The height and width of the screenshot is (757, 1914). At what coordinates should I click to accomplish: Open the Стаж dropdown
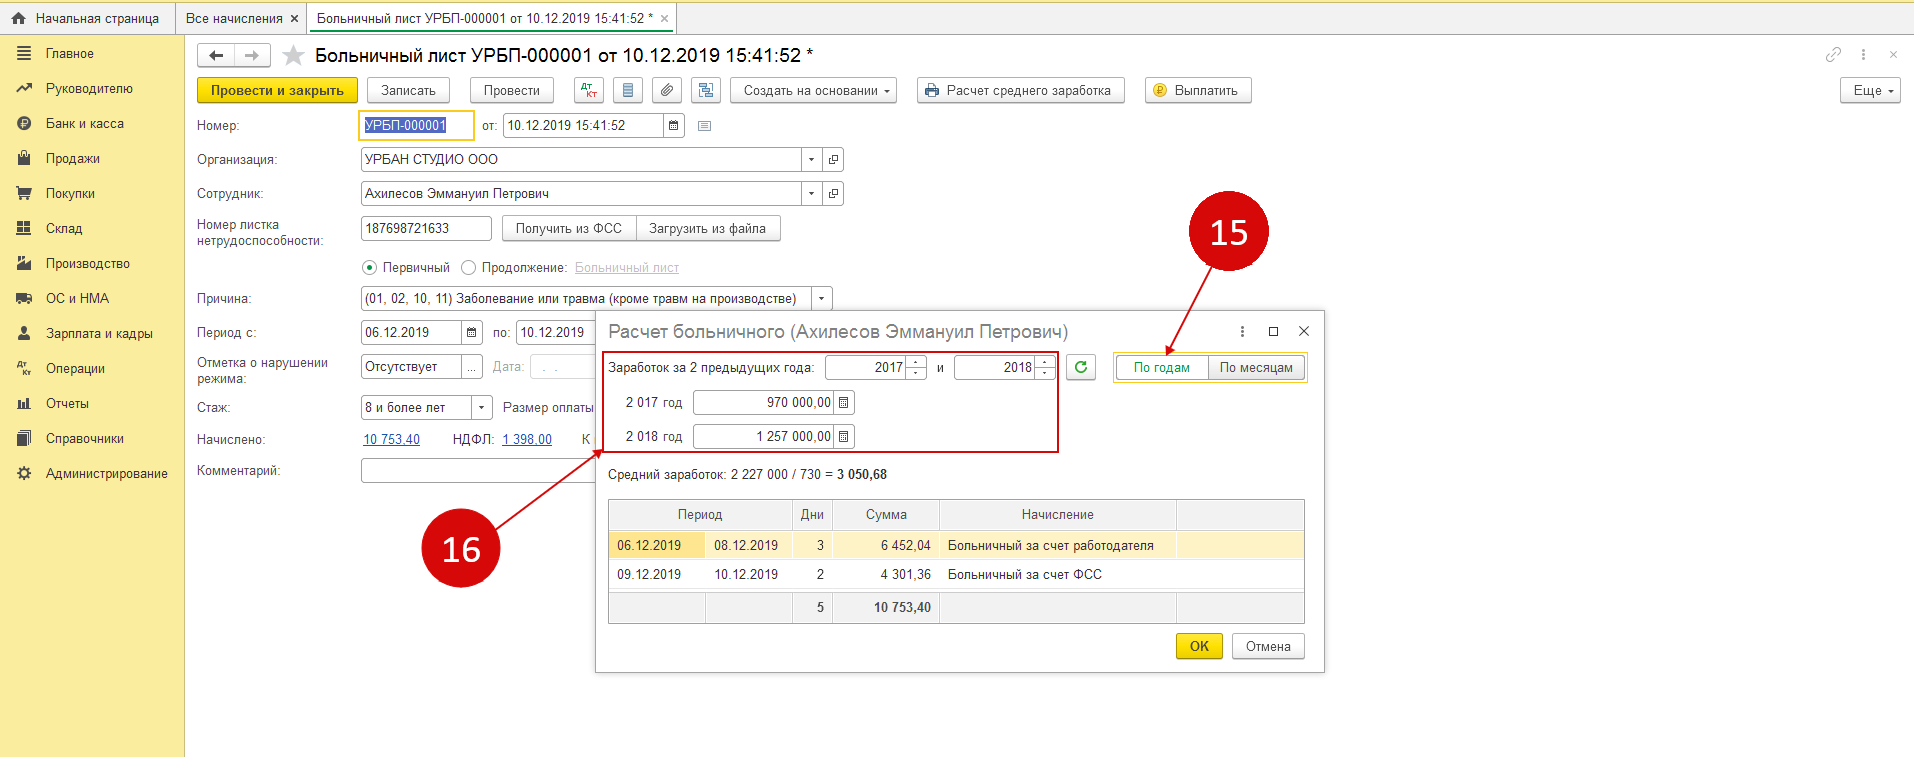pos(482,408)
